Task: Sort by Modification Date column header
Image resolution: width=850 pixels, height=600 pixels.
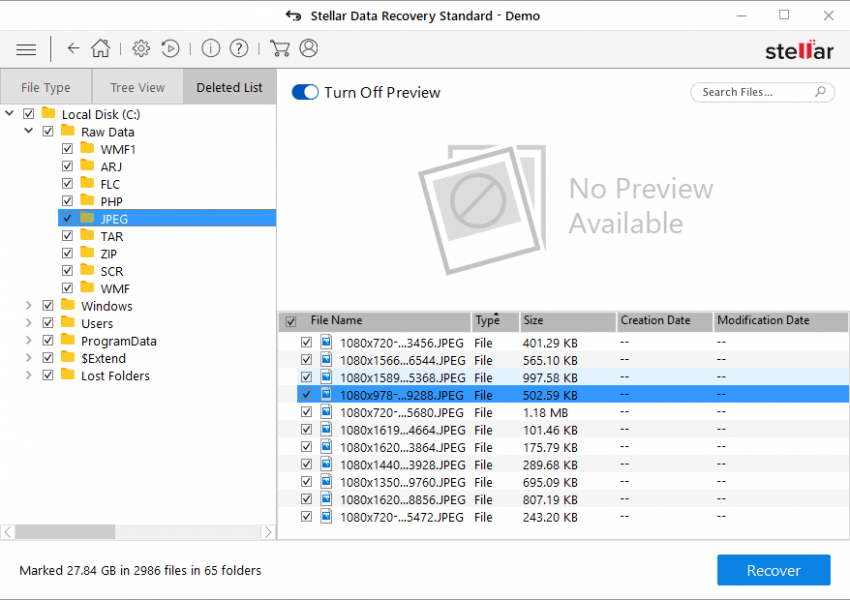Action: pyautogui.click(x=781, y=321)
